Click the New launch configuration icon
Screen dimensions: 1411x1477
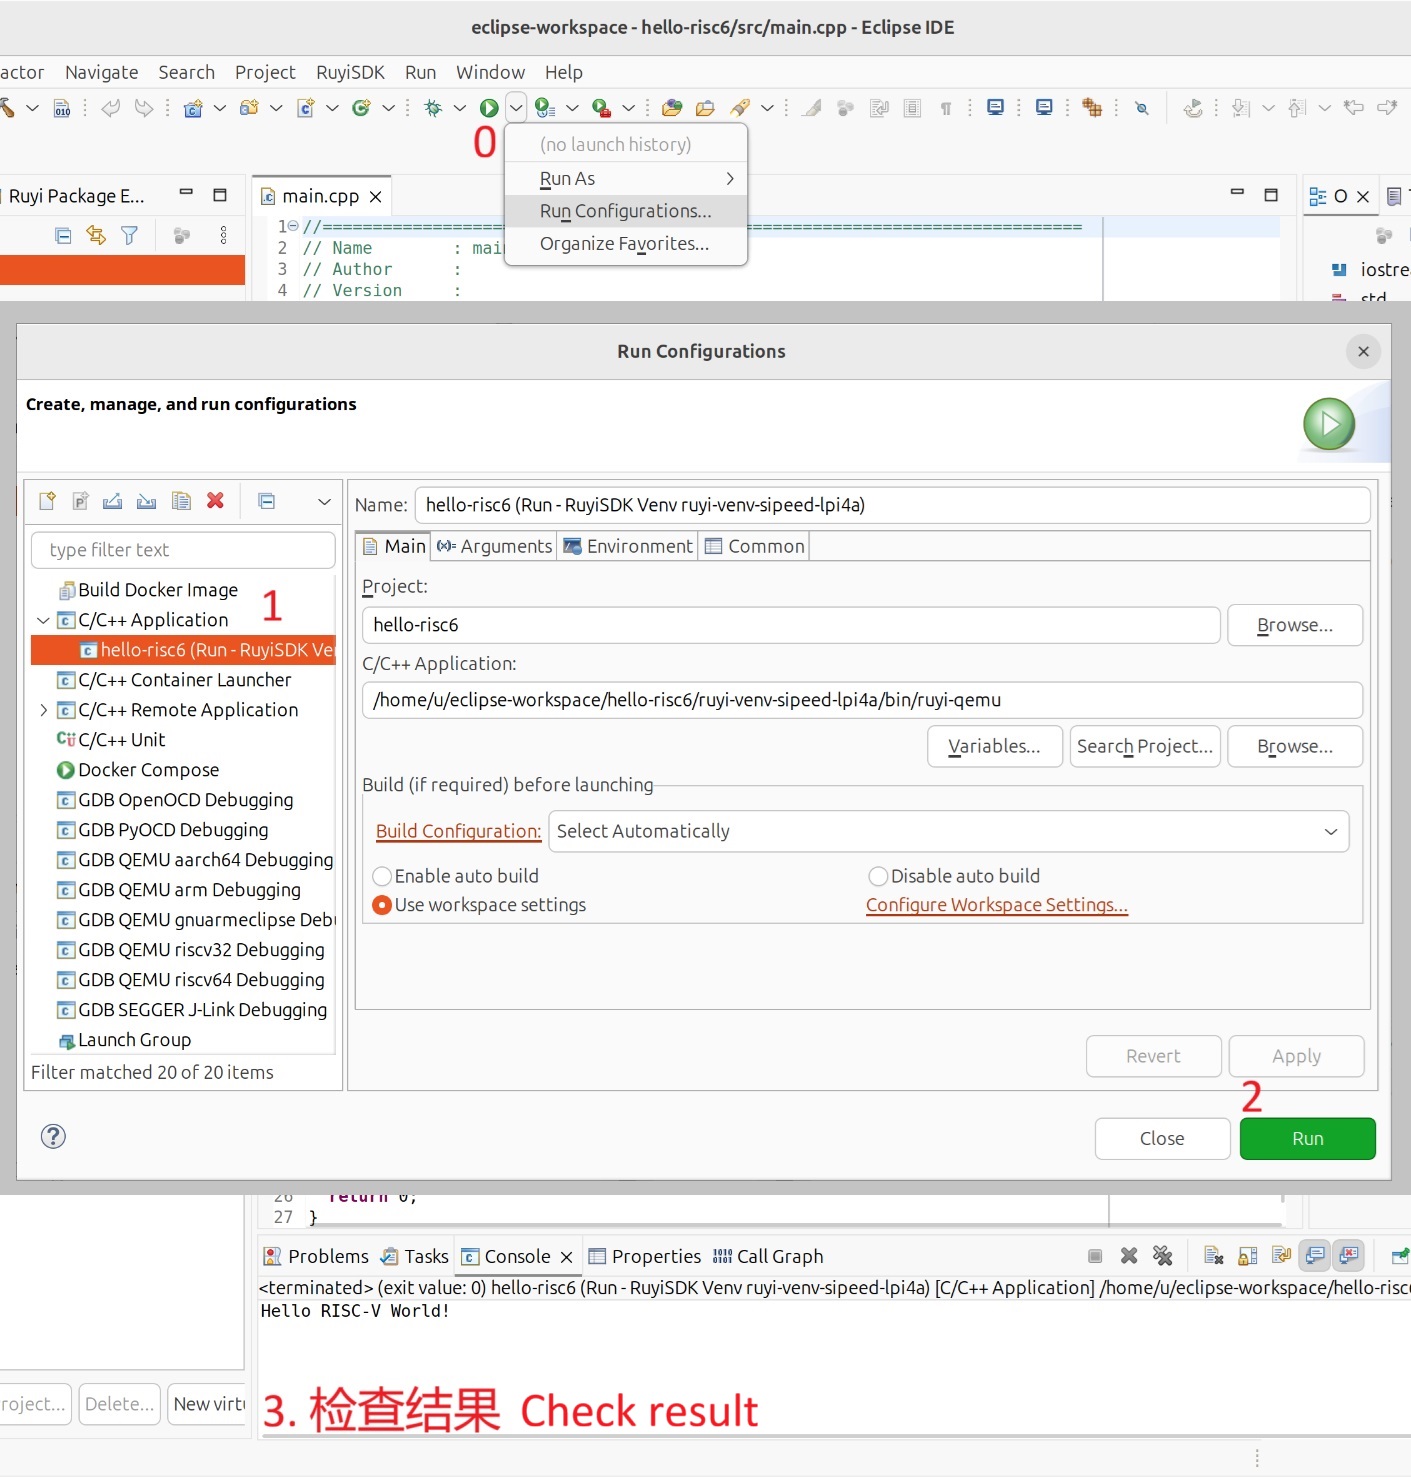pos(47,501)
